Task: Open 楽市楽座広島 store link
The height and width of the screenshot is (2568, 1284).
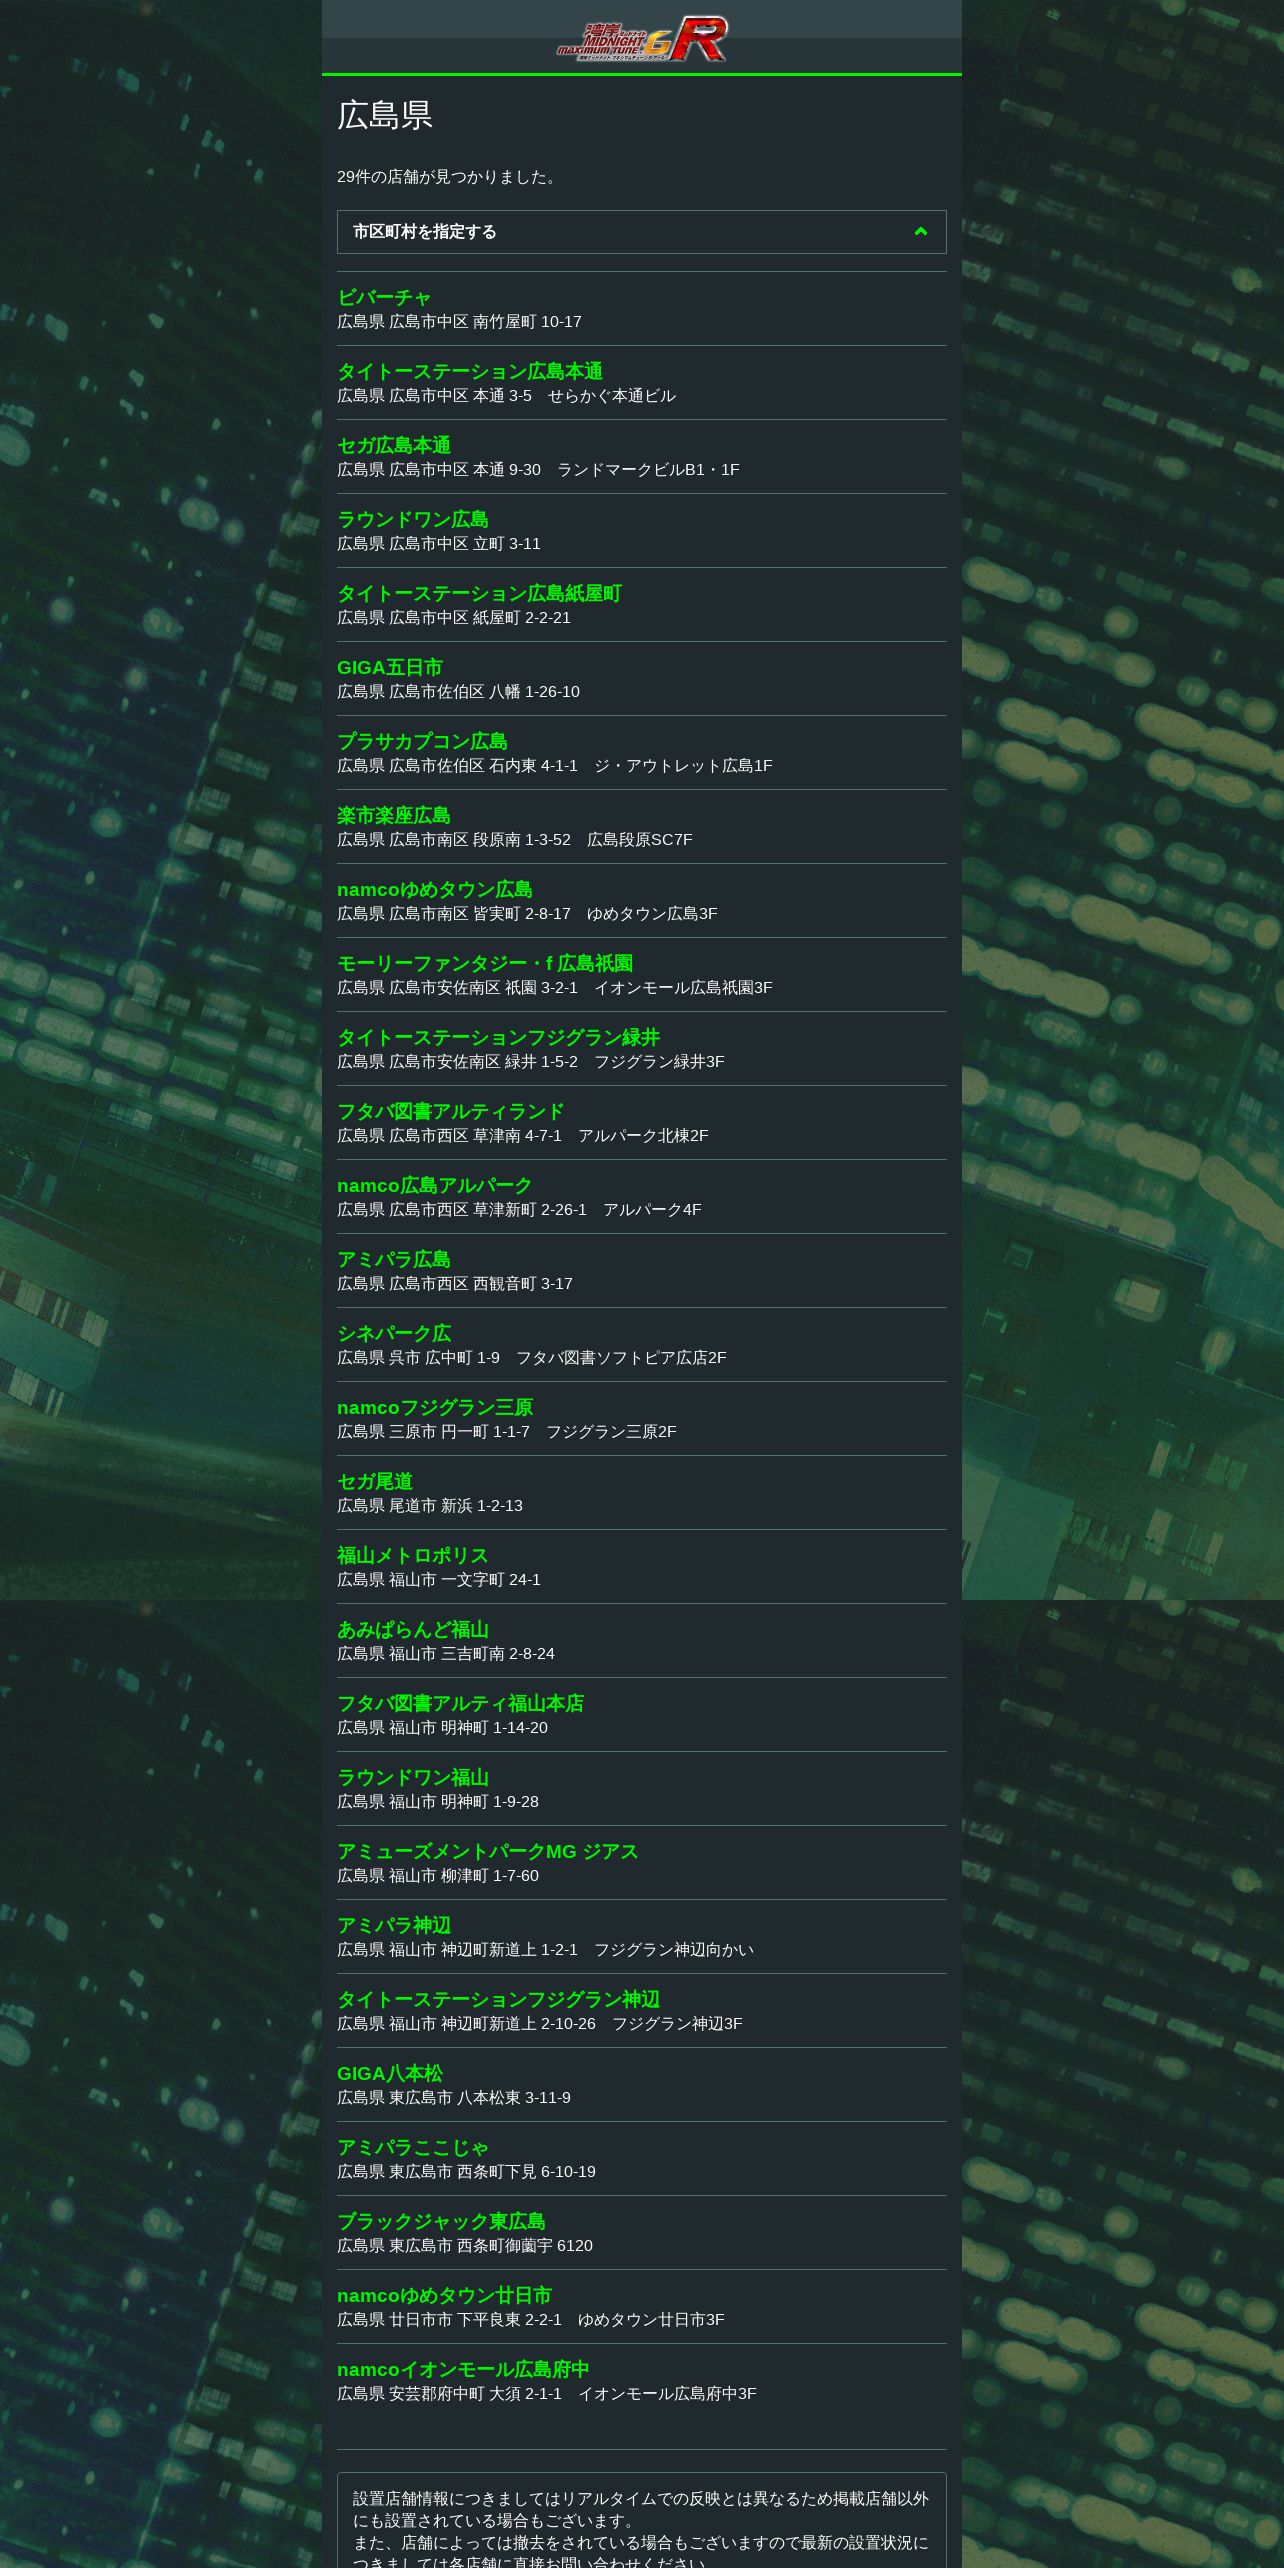Action: click(394, 816)
